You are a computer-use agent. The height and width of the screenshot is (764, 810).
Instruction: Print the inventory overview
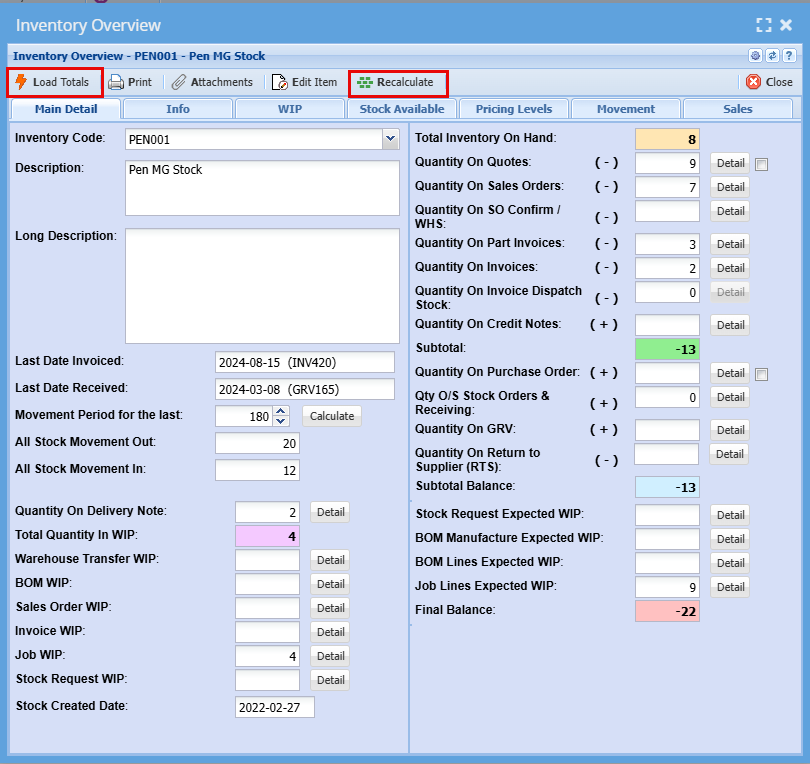pyautogui.click(x=116, y=82)
